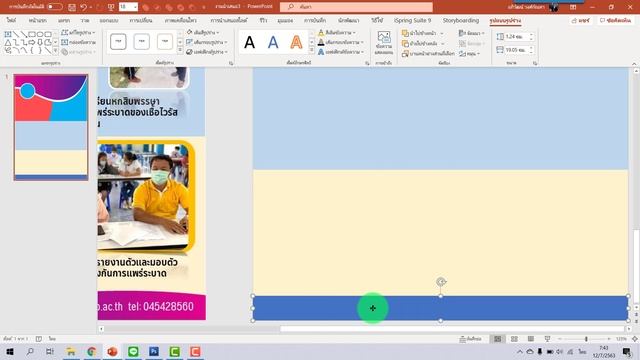Click the Share button
Viewport: 640px width, 360px height.
pos(580,20)
